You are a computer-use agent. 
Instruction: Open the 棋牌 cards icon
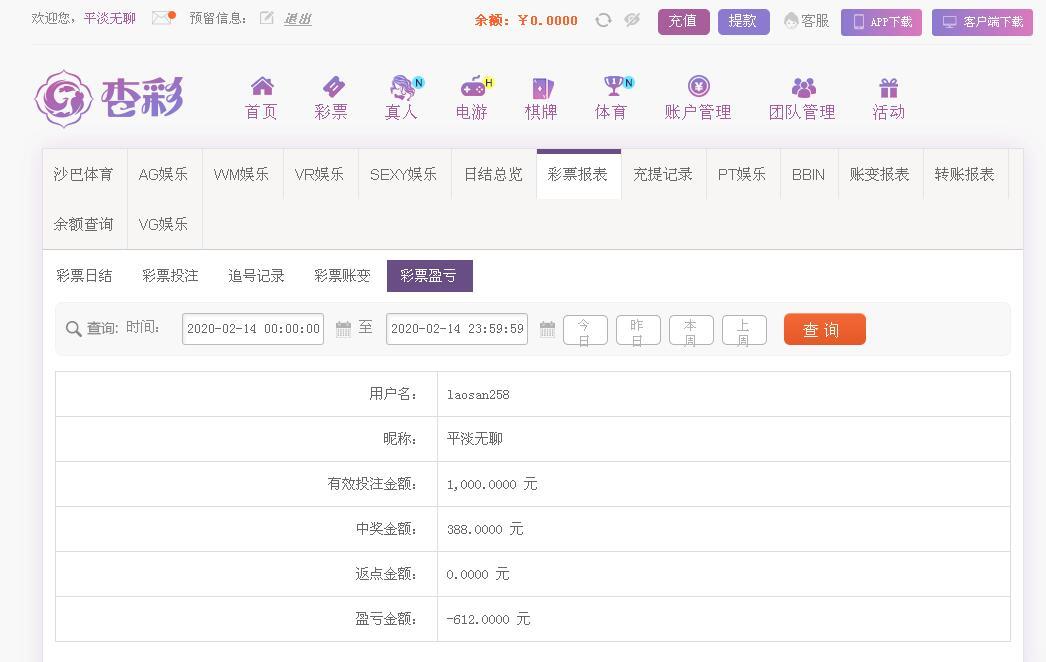541,87
